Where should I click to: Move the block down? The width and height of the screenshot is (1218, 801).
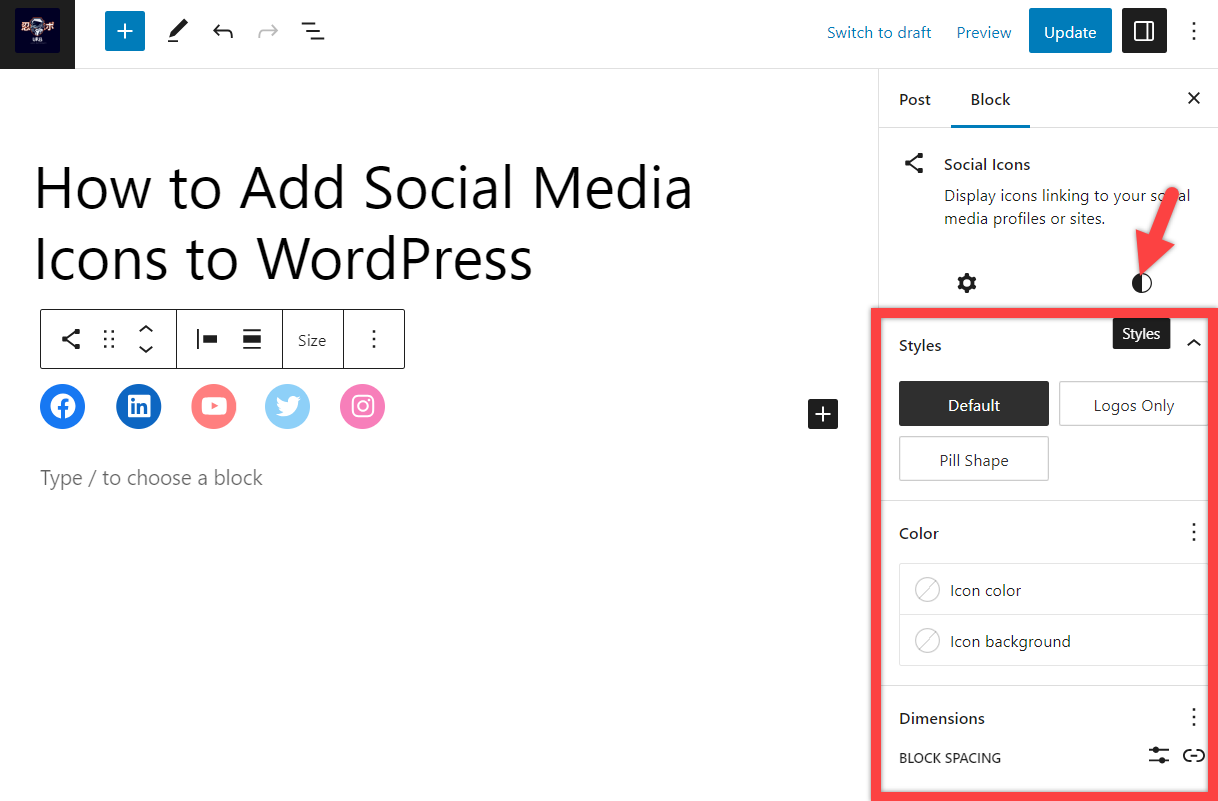pyautogui.click(x=145, y=349)
